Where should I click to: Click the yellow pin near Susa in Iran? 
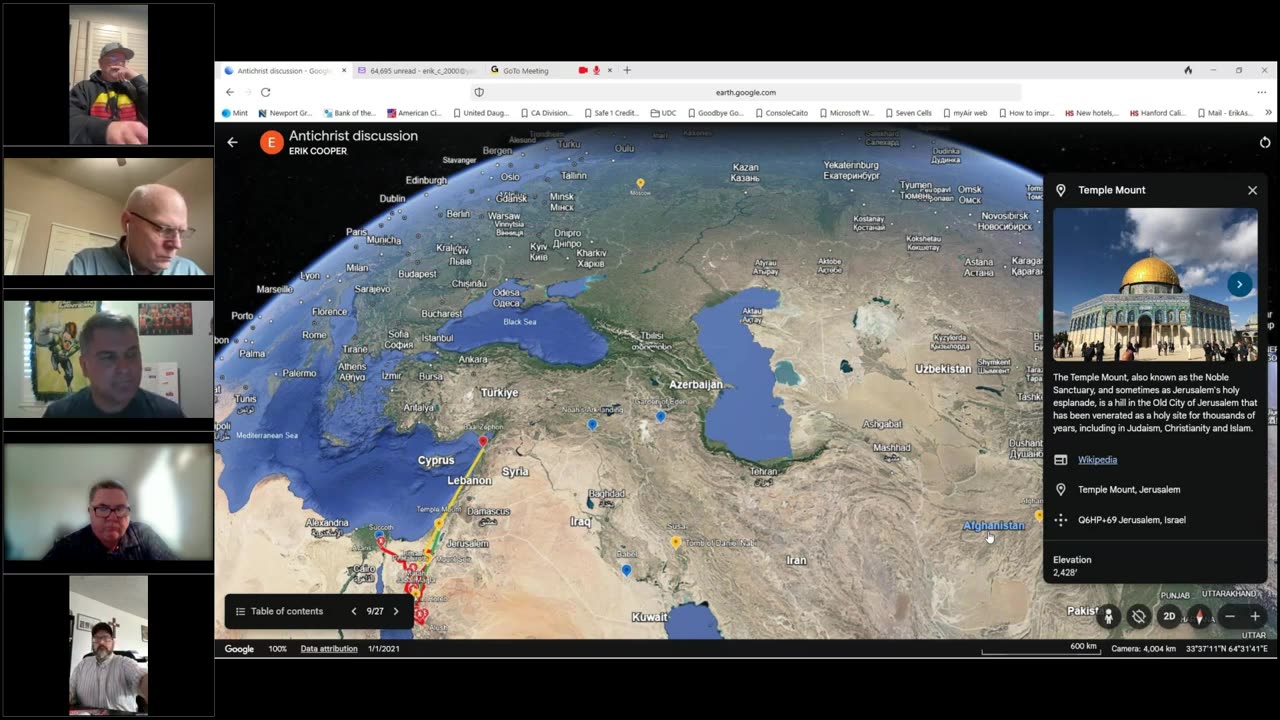[x=675, y=542]
